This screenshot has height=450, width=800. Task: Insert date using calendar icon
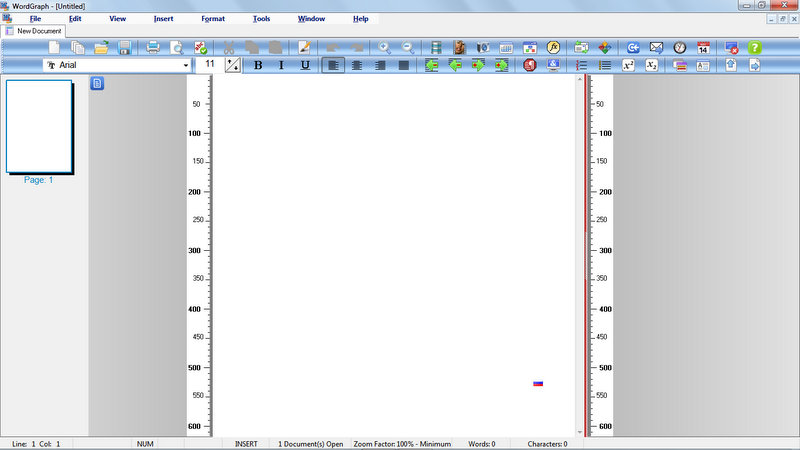[703, 47]
